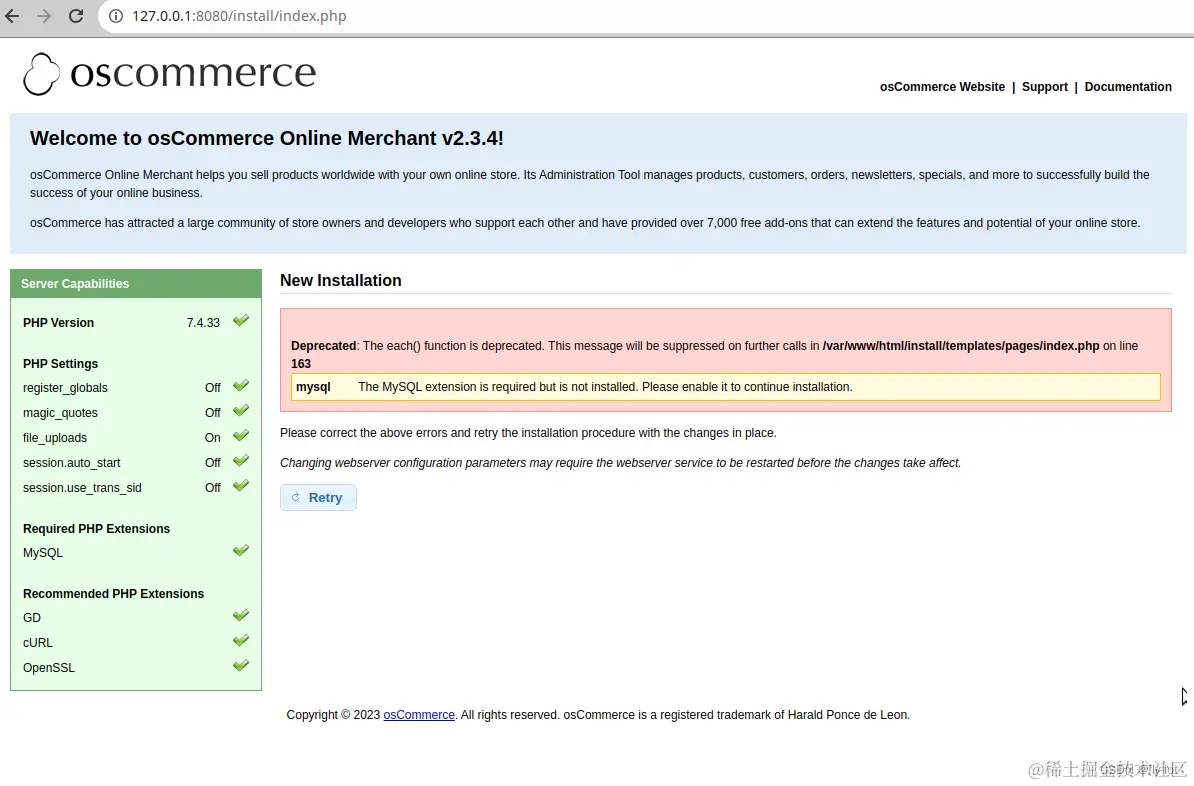1194x786 pixels.
Task: Click the site information icon in address bar
Action: (x=116, y=16)
